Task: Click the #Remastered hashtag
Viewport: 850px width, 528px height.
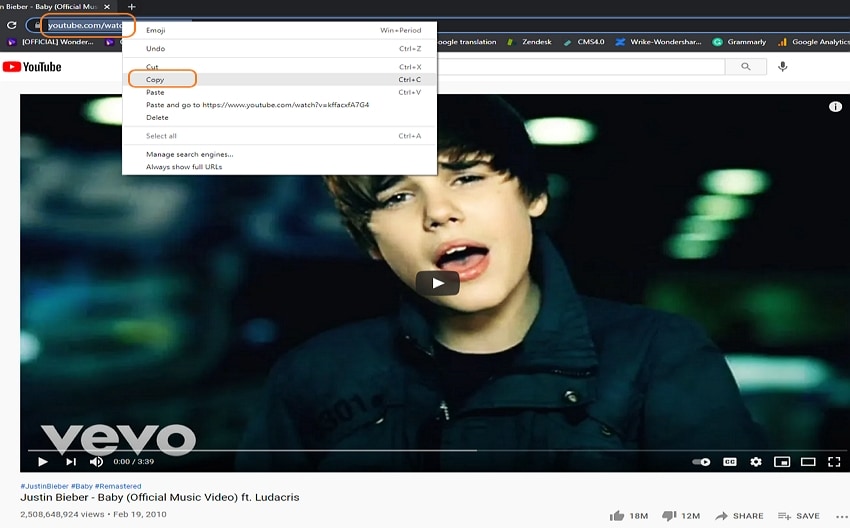Action: [x=118, y=486]
